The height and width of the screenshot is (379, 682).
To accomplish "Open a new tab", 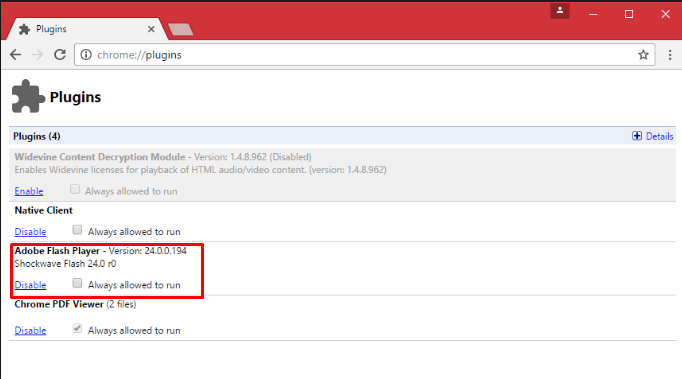I will click(x=181, y=30).
